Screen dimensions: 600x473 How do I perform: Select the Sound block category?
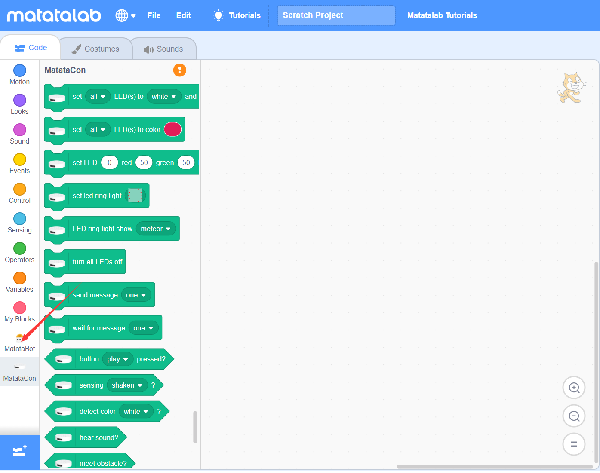point(20,134)
